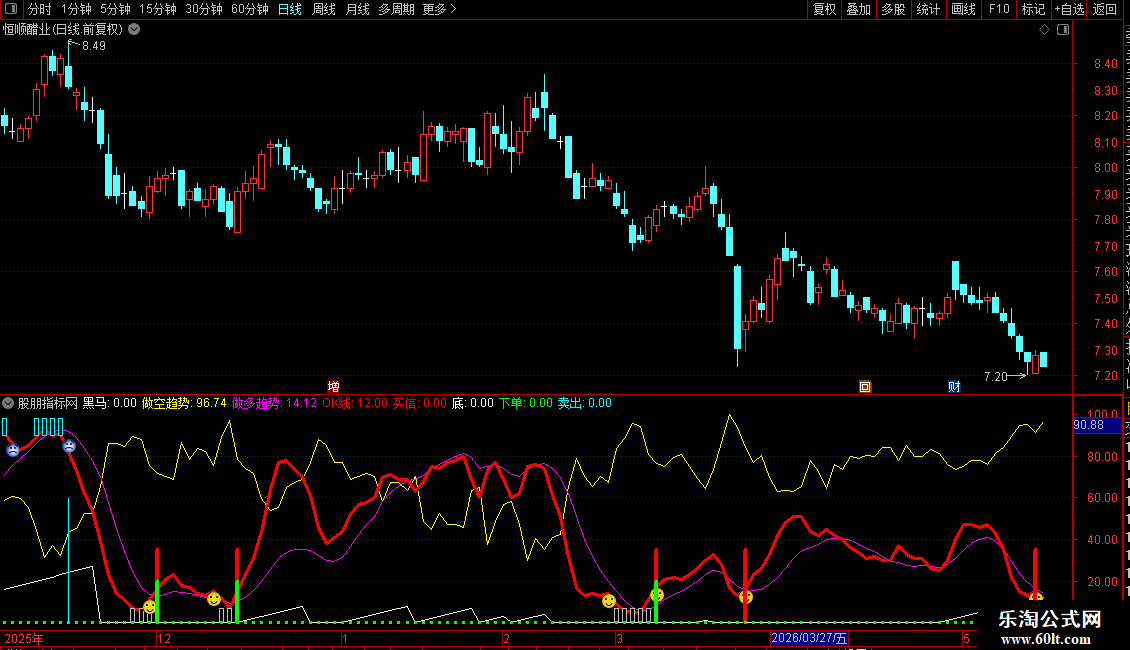Image resolution: width=1130 pixels, height=650 pixels.
Task: Expand the 更多 periods menu
Action: (439, 9)
